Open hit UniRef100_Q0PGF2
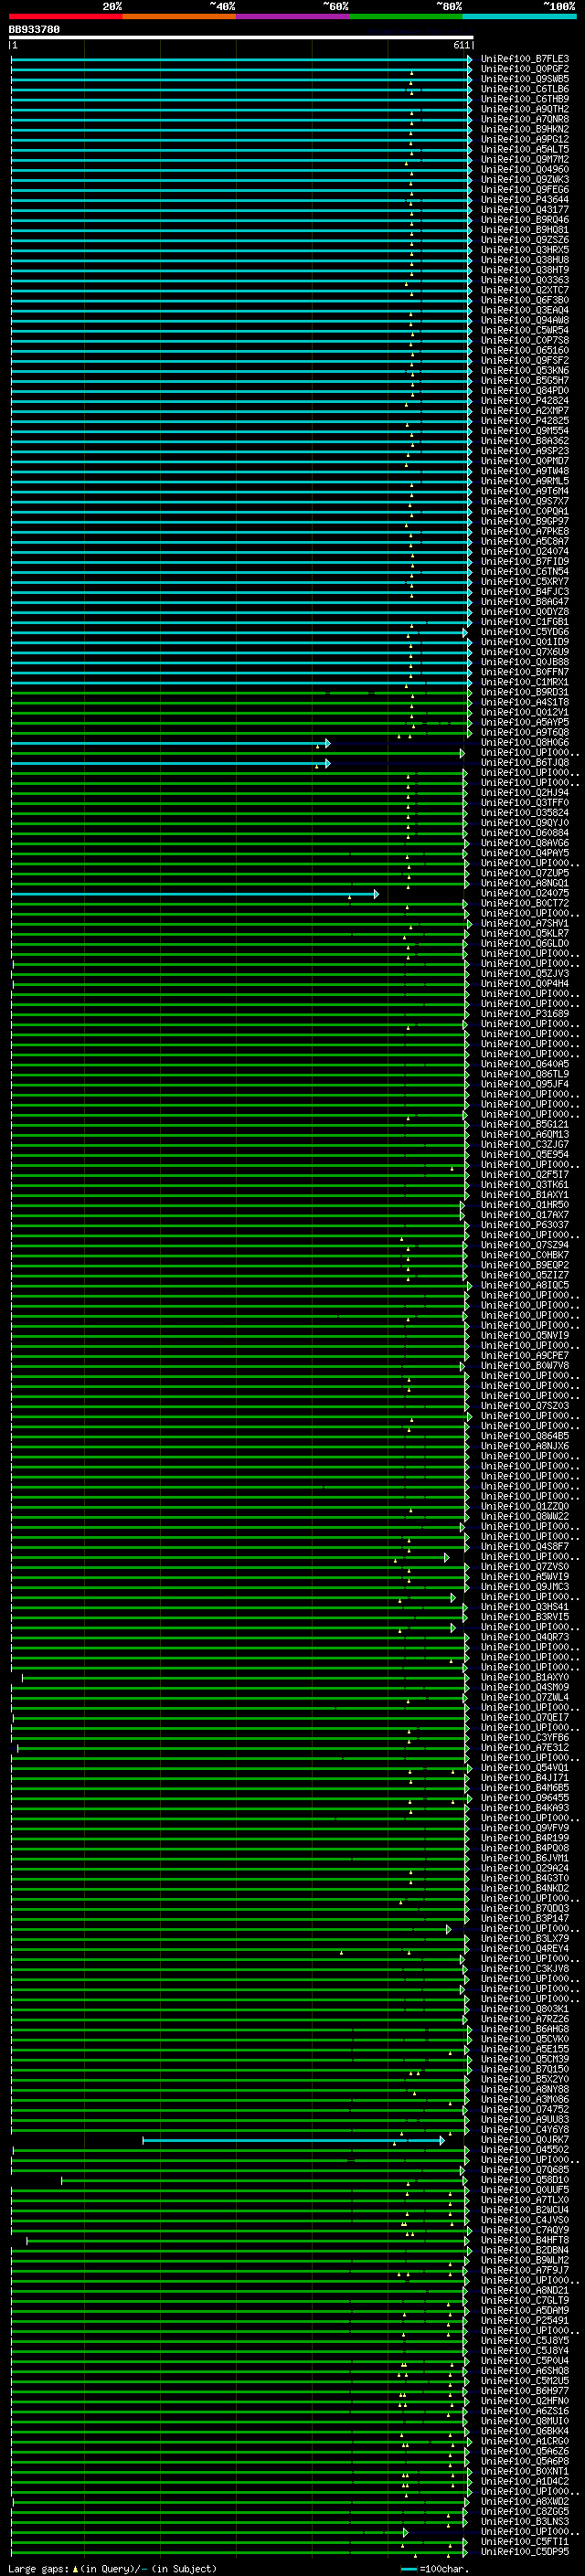Screen dimensions: 585x2576 point(525,70)
